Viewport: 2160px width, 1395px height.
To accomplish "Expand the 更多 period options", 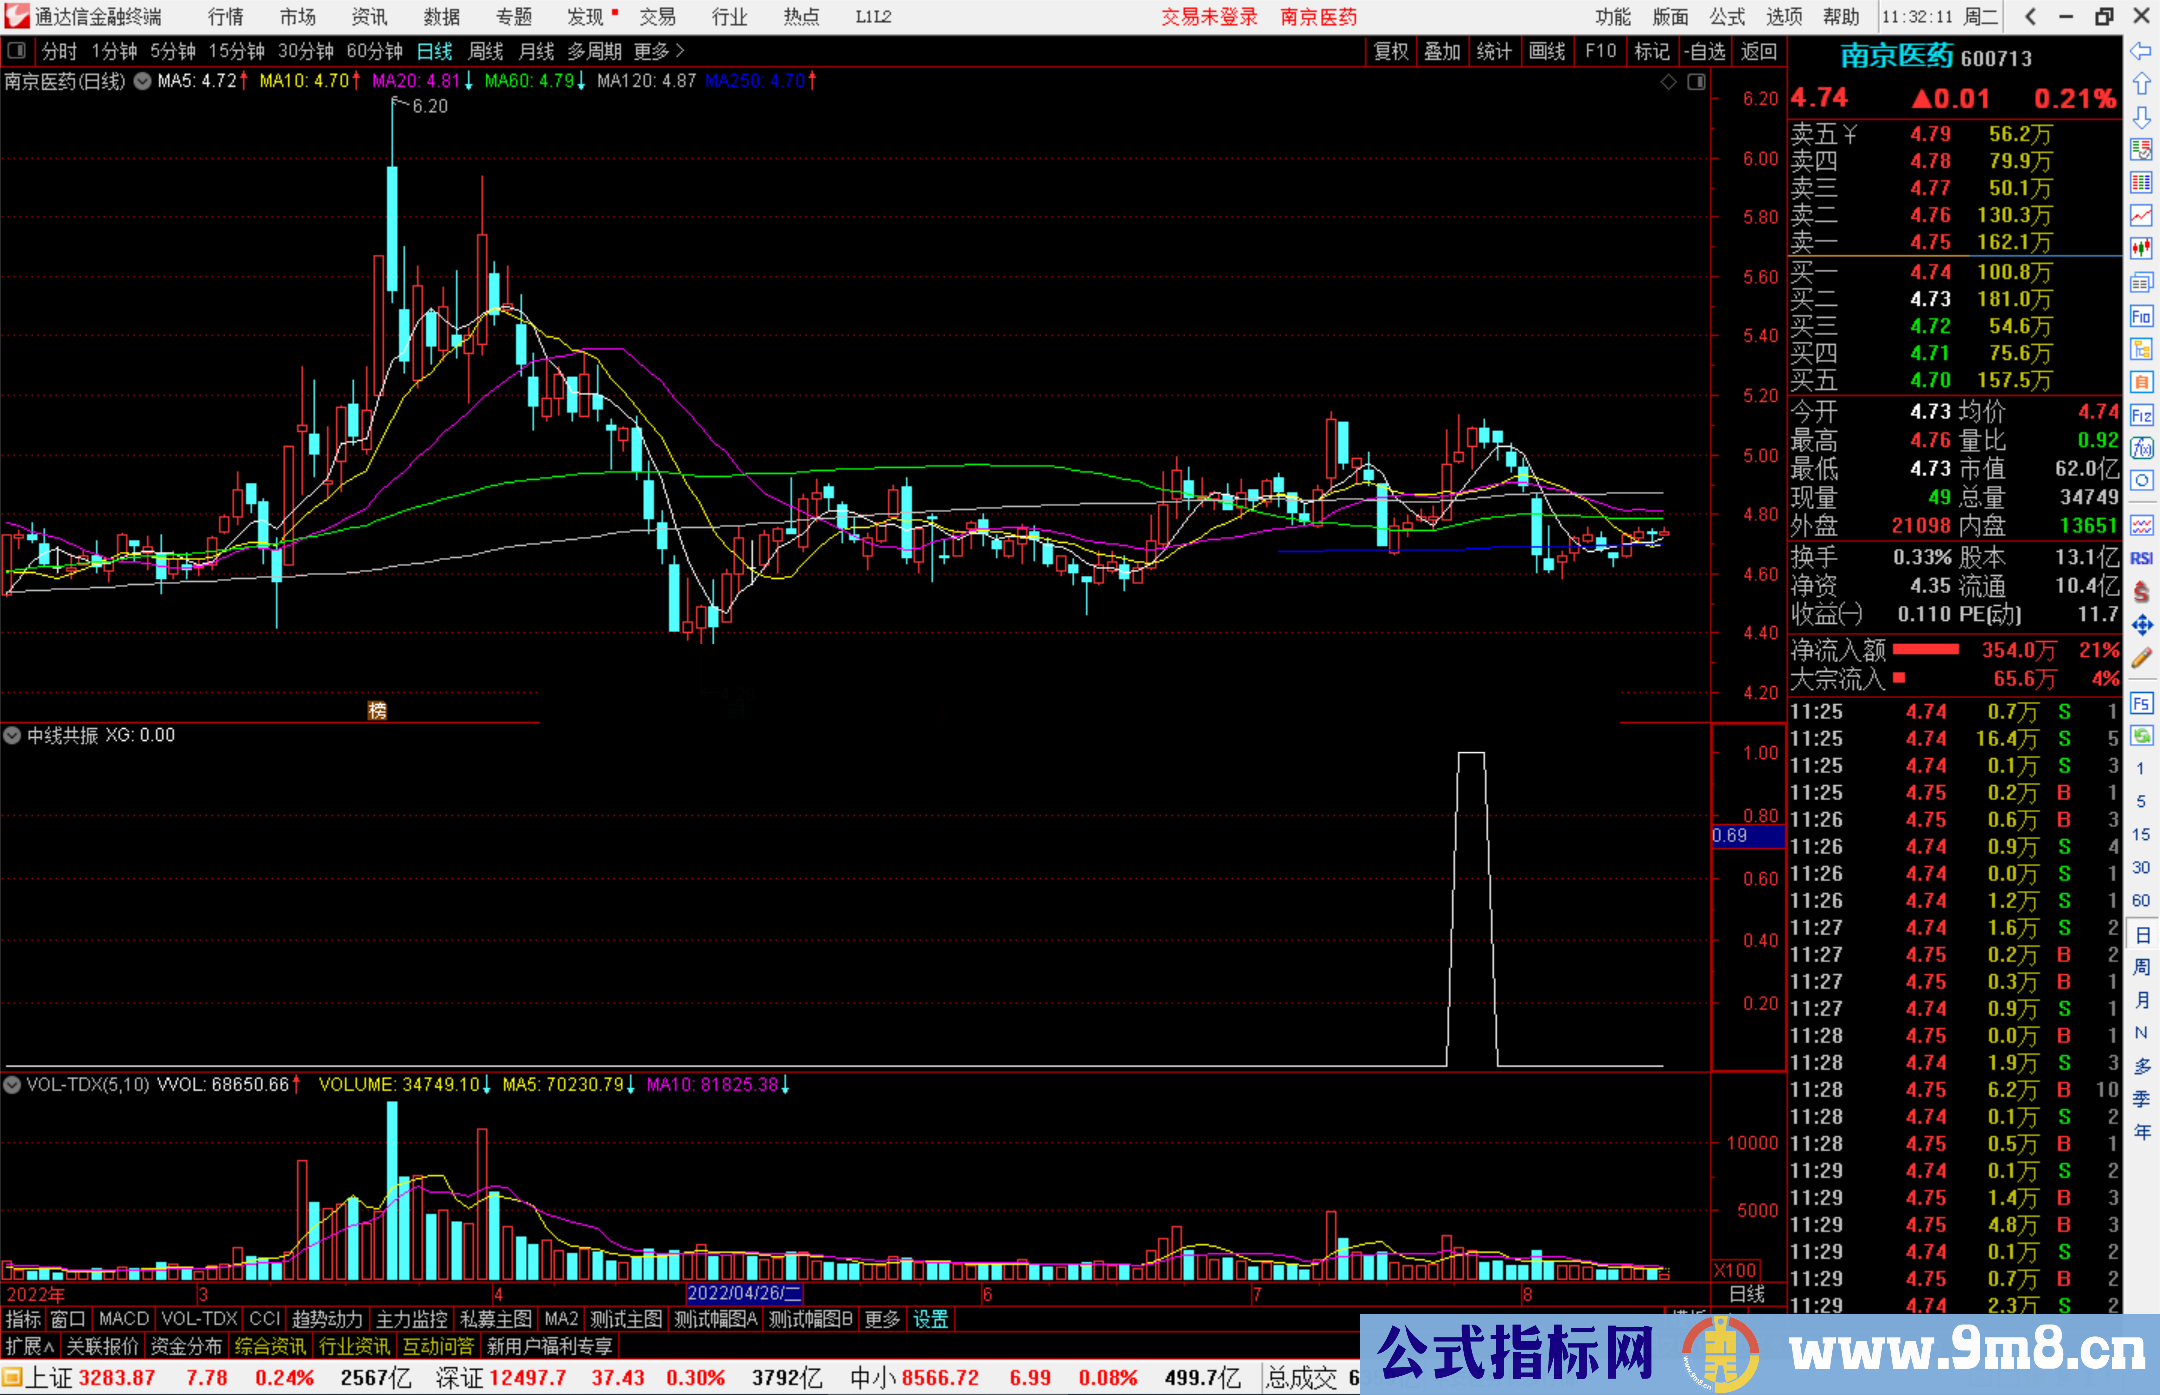I will pos(658,51).
